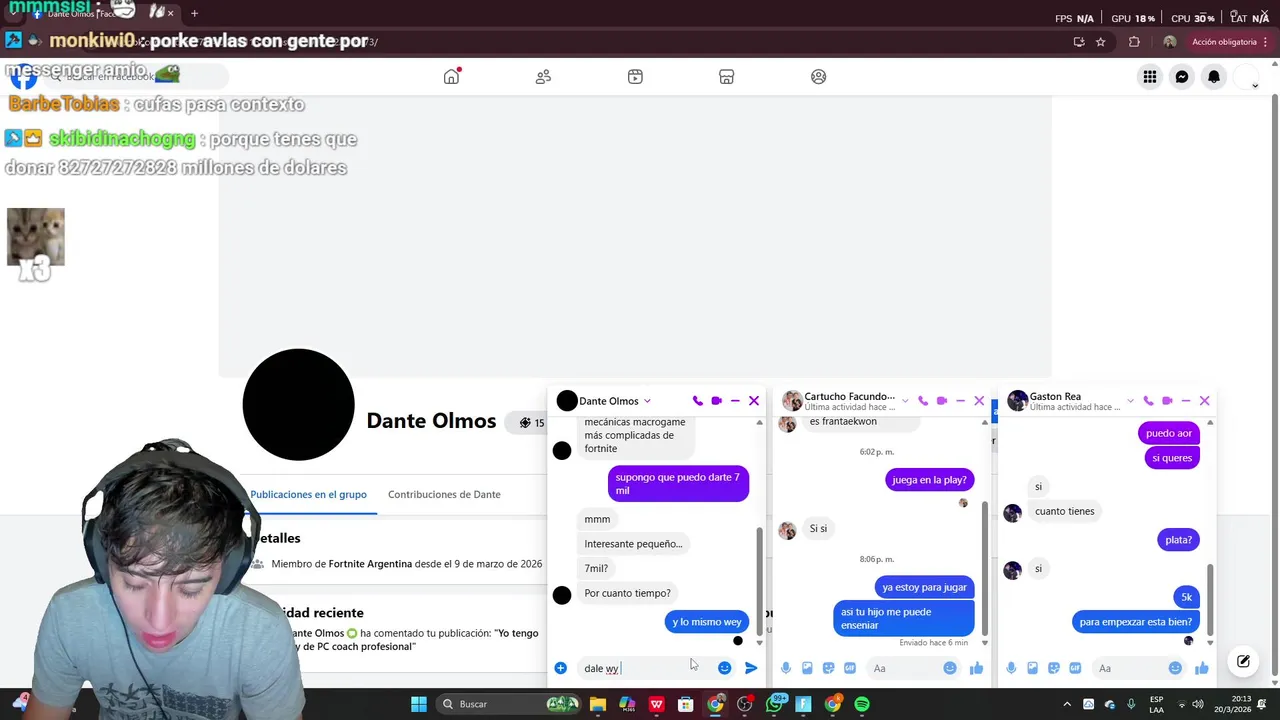Screen dimensions: 1280x720
Task: Show hidden system tray icons
Action: (1067, 704)
